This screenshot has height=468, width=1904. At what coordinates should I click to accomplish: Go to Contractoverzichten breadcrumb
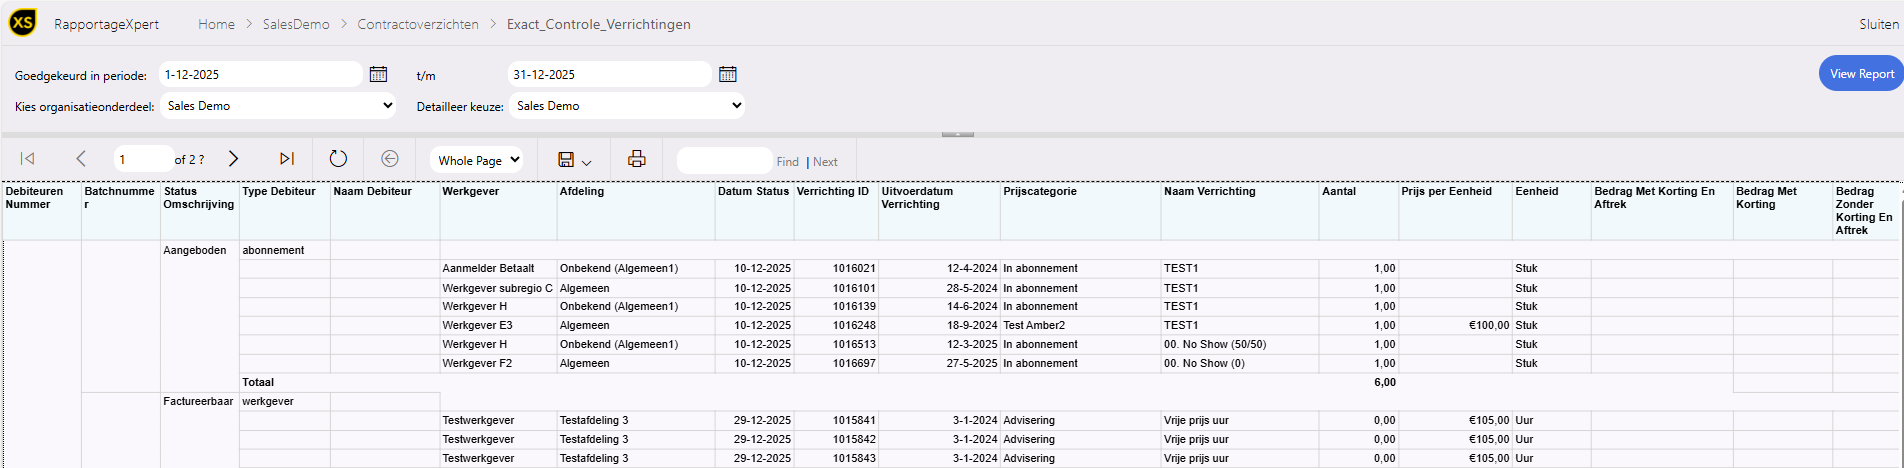point(418,24)
